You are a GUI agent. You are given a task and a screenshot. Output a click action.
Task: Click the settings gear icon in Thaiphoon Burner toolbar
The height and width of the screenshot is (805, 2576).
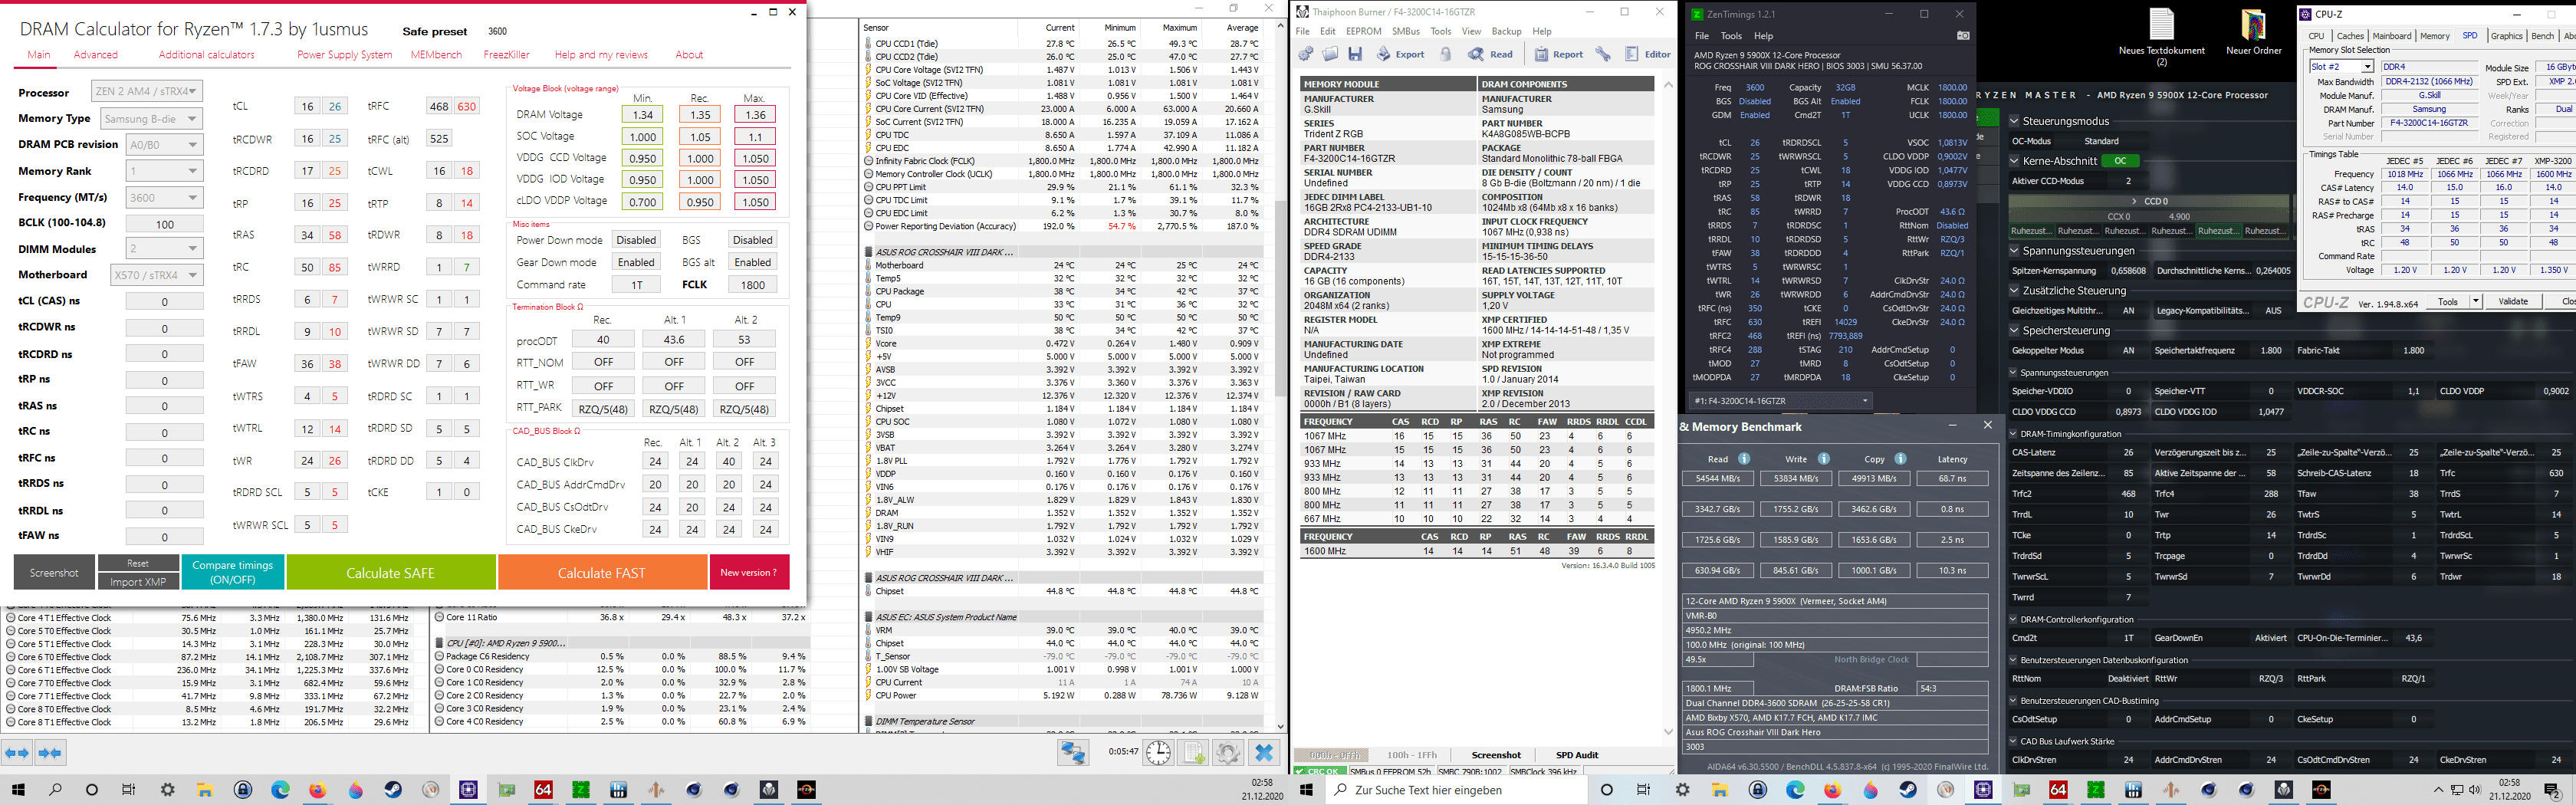tap(1307, 54)
